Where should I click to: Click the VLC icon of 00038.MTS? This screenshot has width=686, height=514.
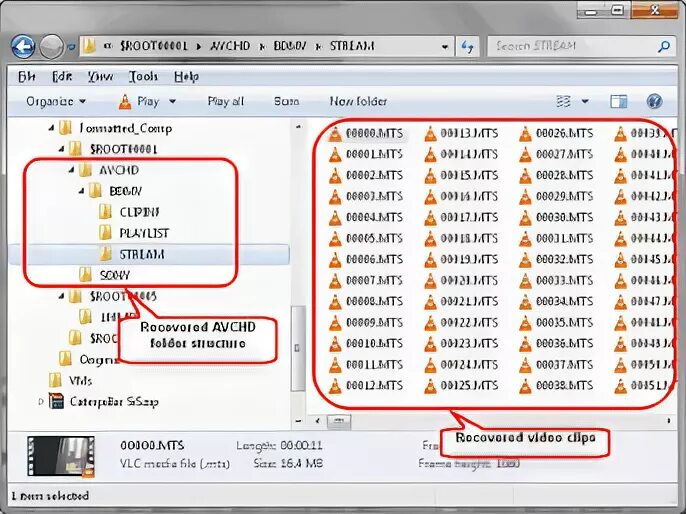pos(525,385)
